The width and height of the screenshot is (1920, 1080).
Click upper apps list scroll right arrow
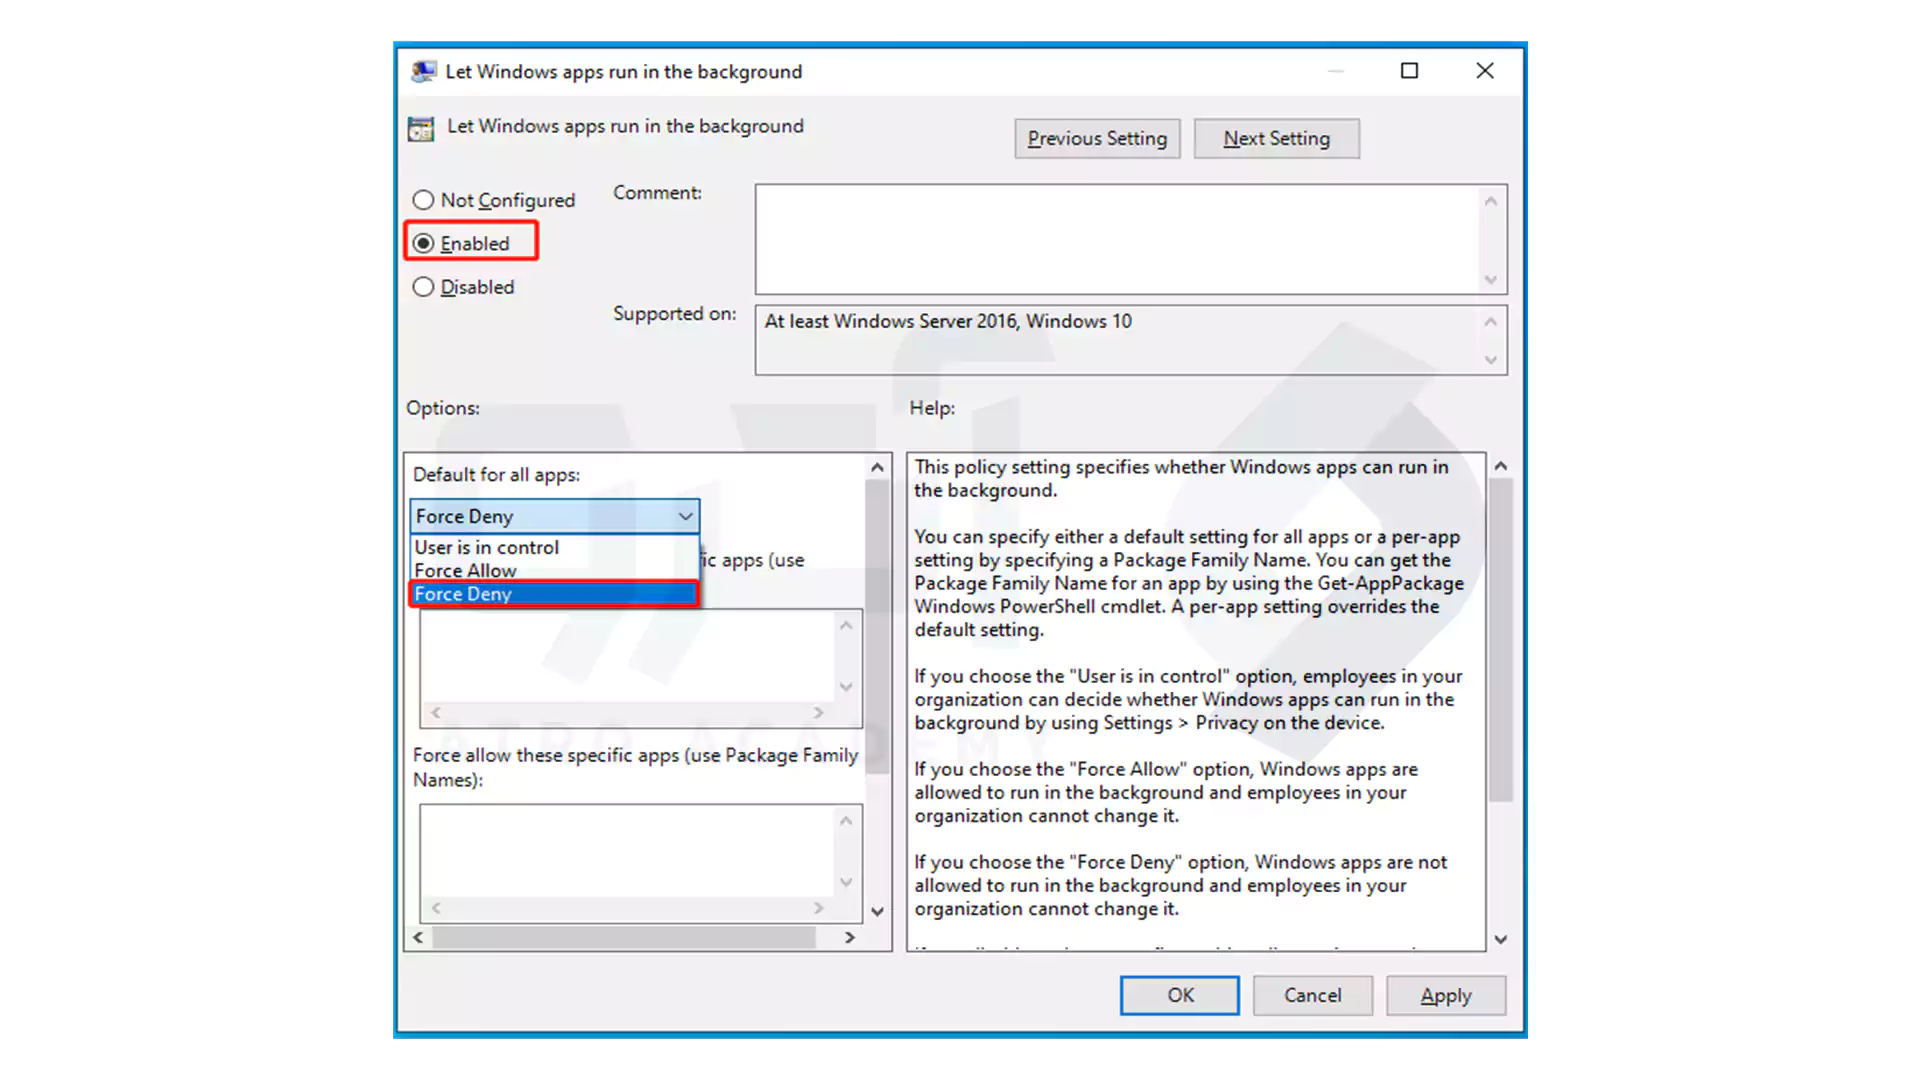coord(819,713)
